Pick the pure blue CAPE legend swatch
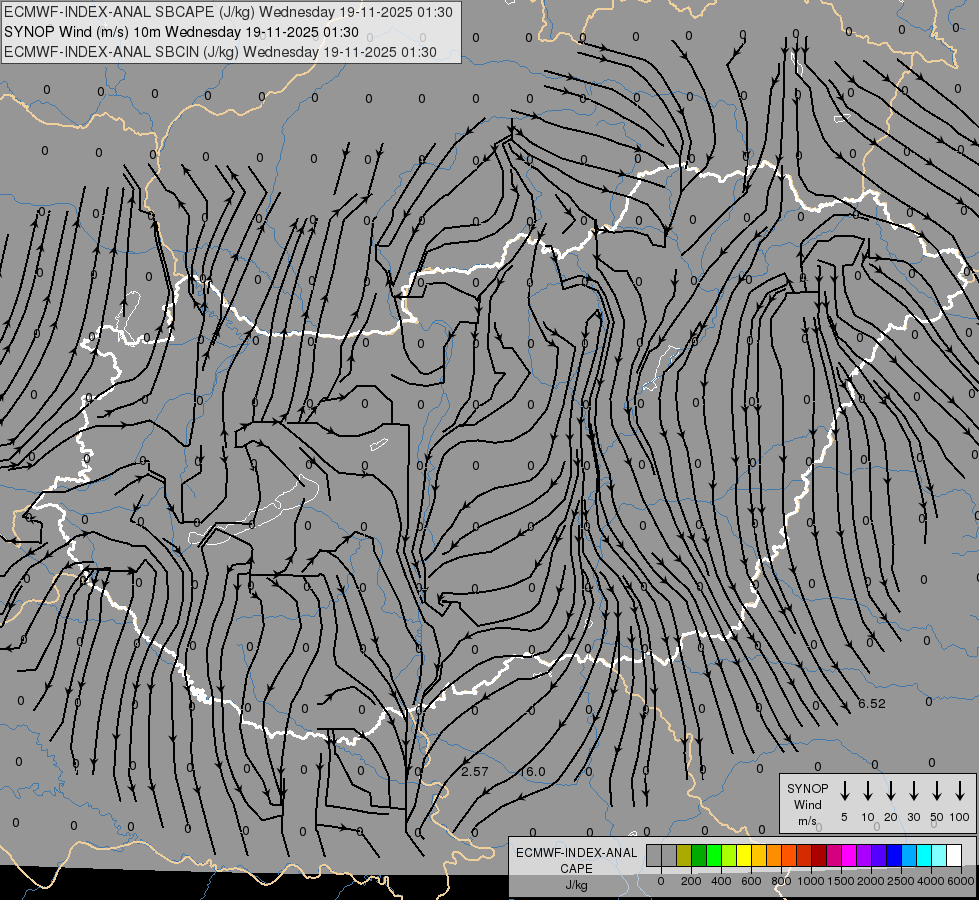 893,855
